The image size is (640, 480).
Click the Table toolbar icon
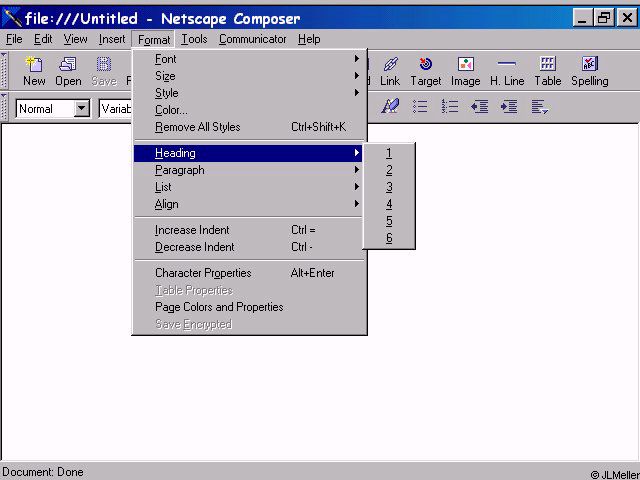pos(548,71)
